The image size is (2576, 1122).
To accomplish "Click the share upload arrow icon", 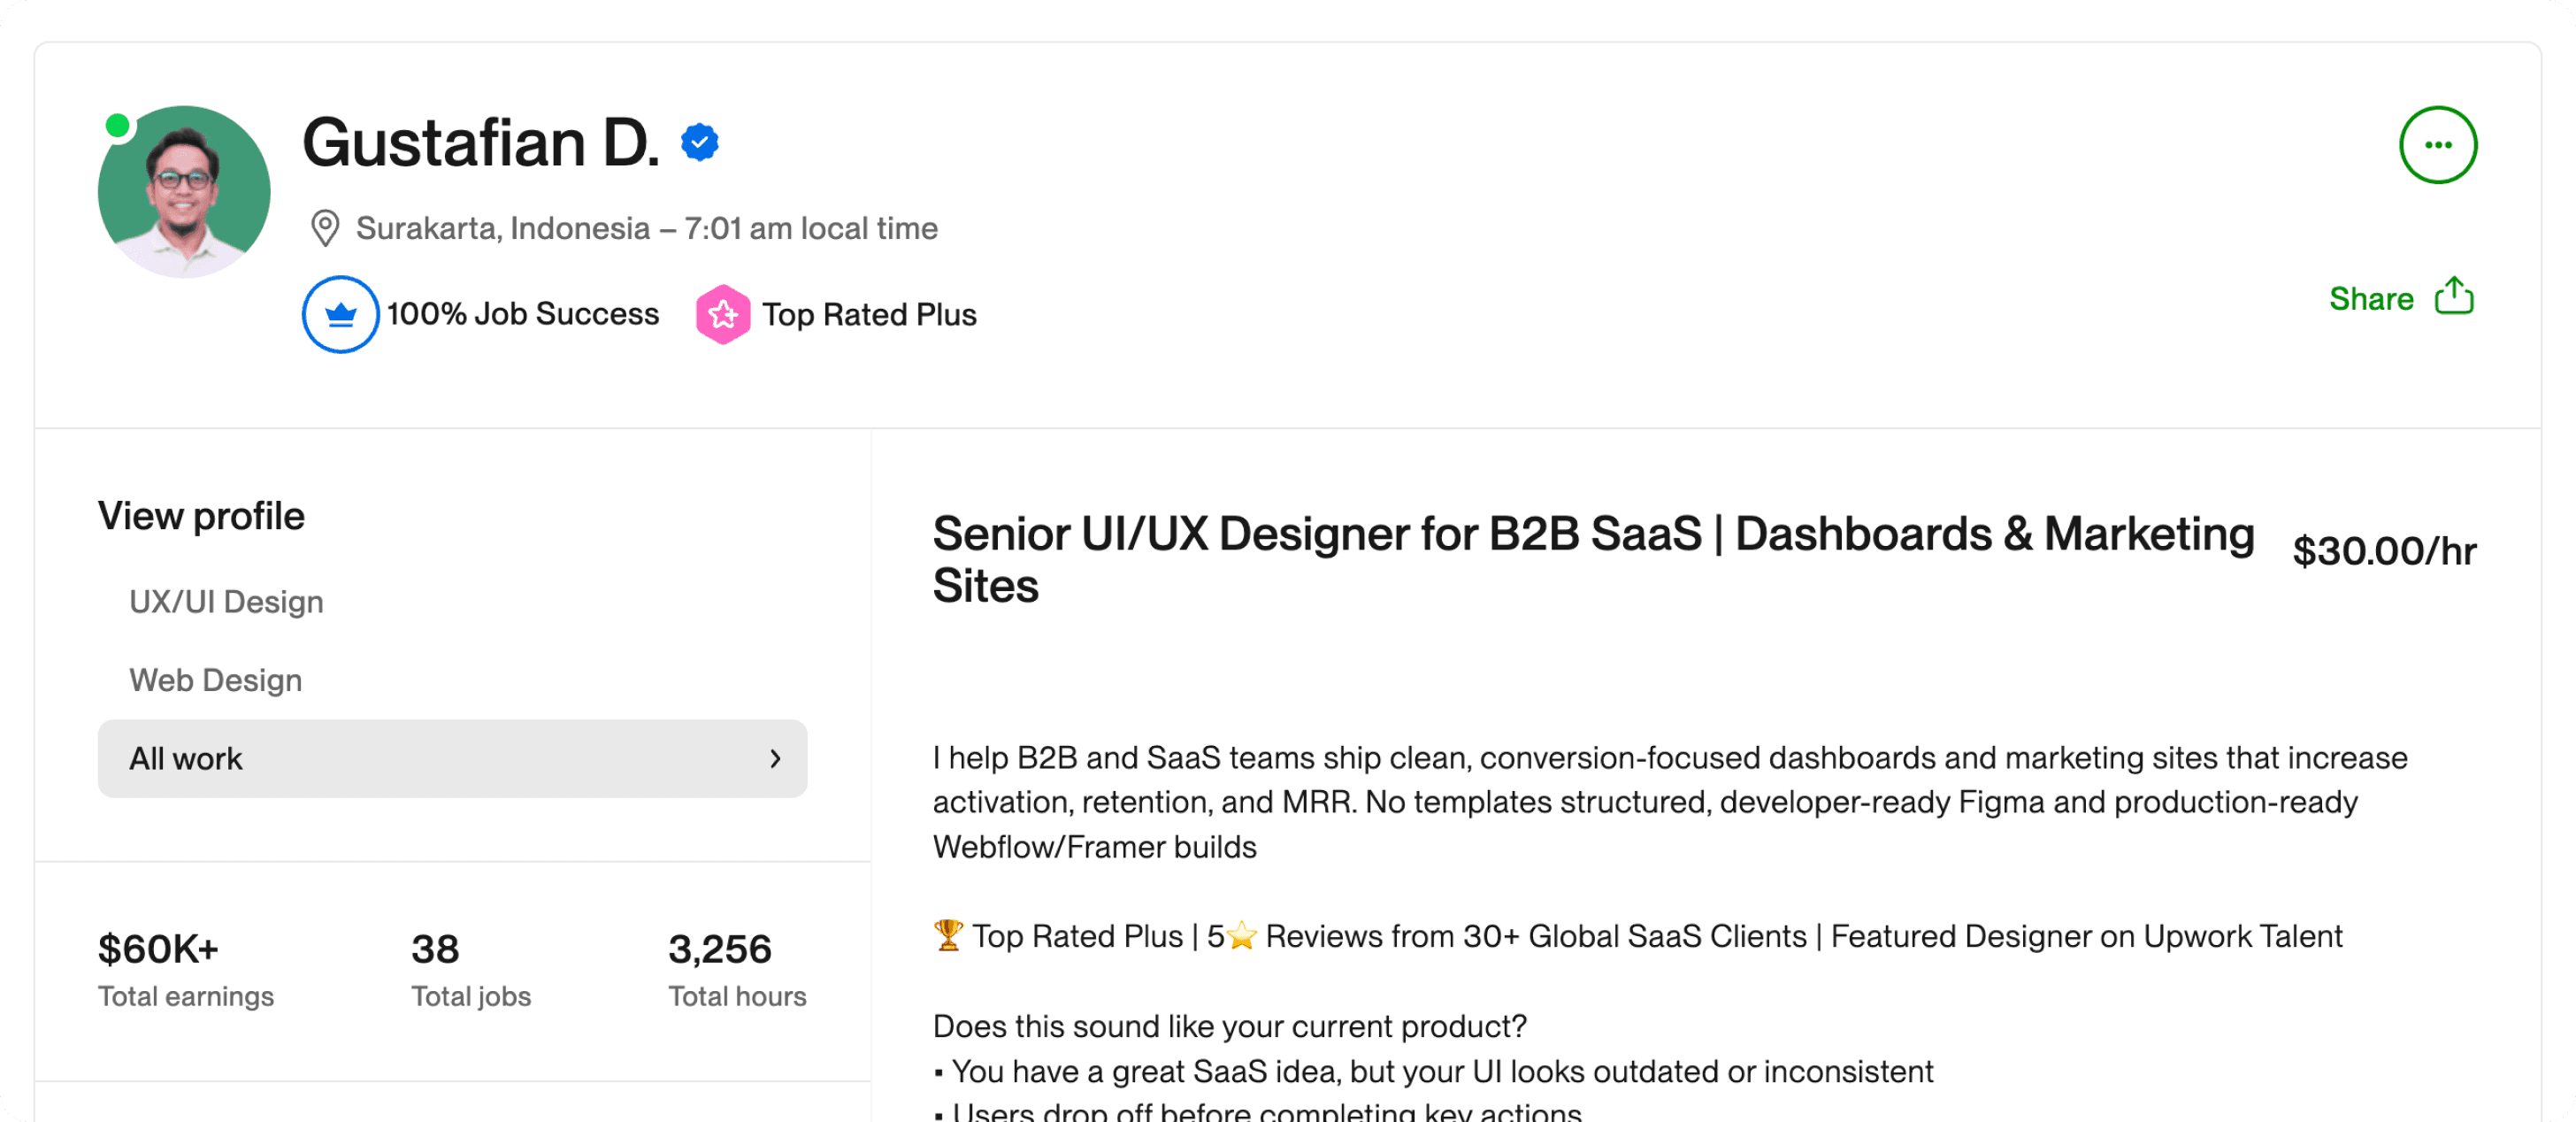I will [2454, 296].
